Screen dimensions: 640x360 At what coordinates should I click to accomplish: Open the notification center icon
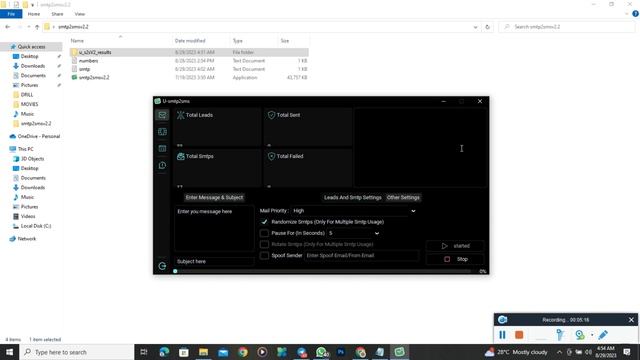pos(627,352)
